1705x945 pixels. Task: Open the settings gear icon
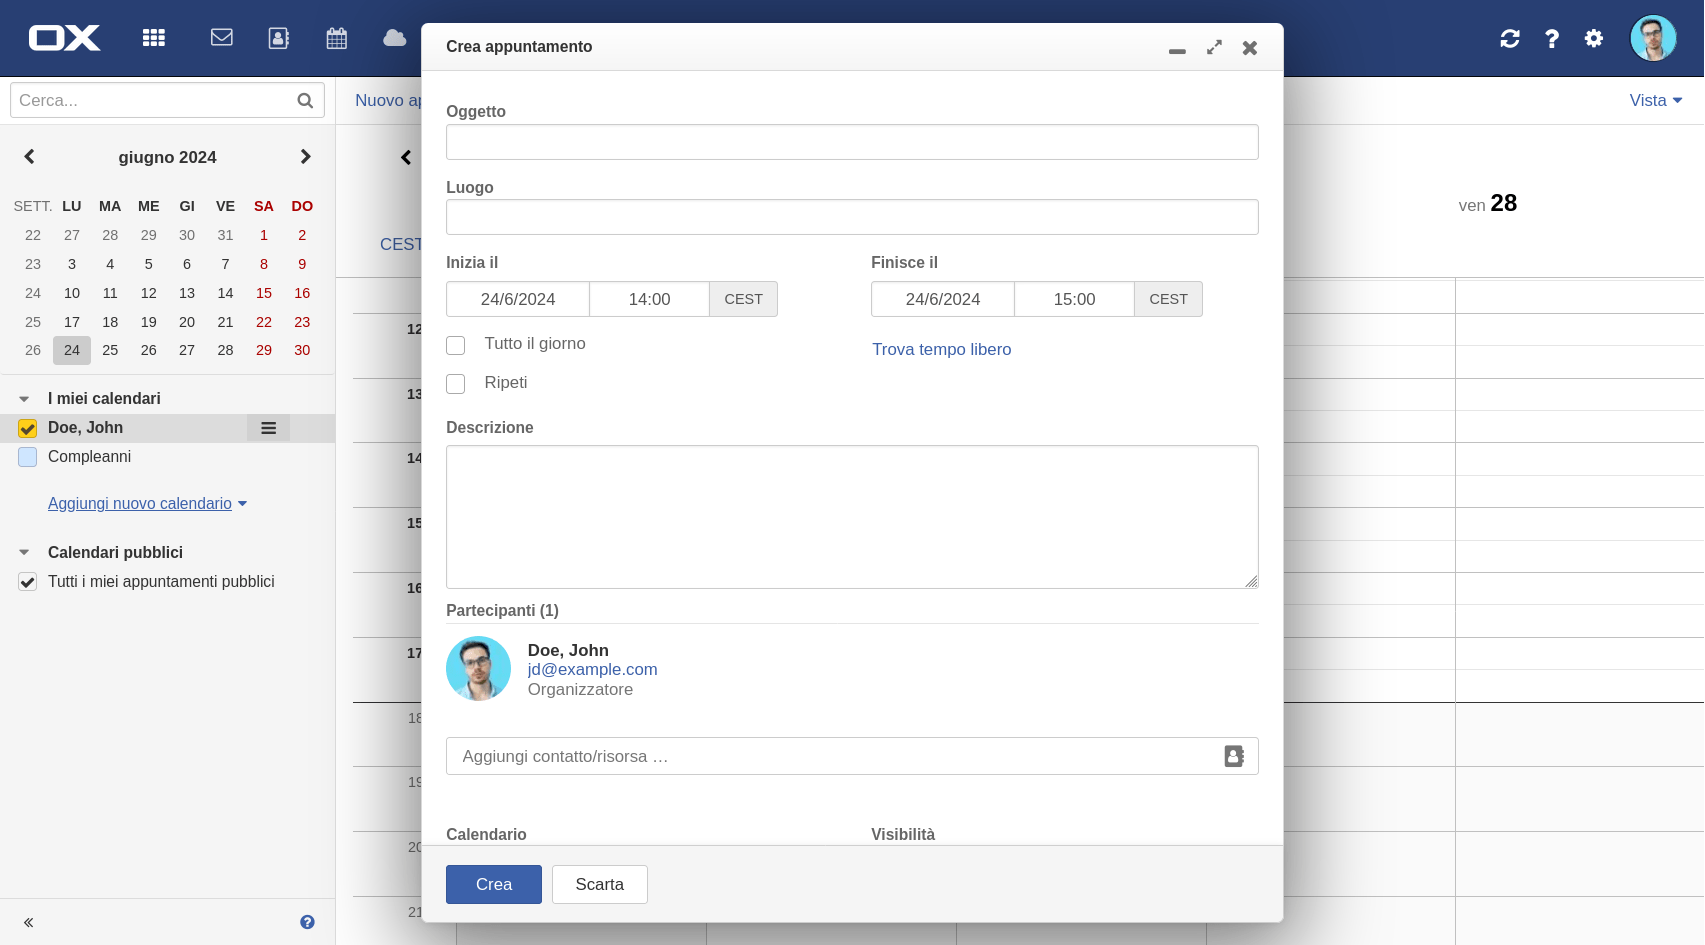(1594, 38)
